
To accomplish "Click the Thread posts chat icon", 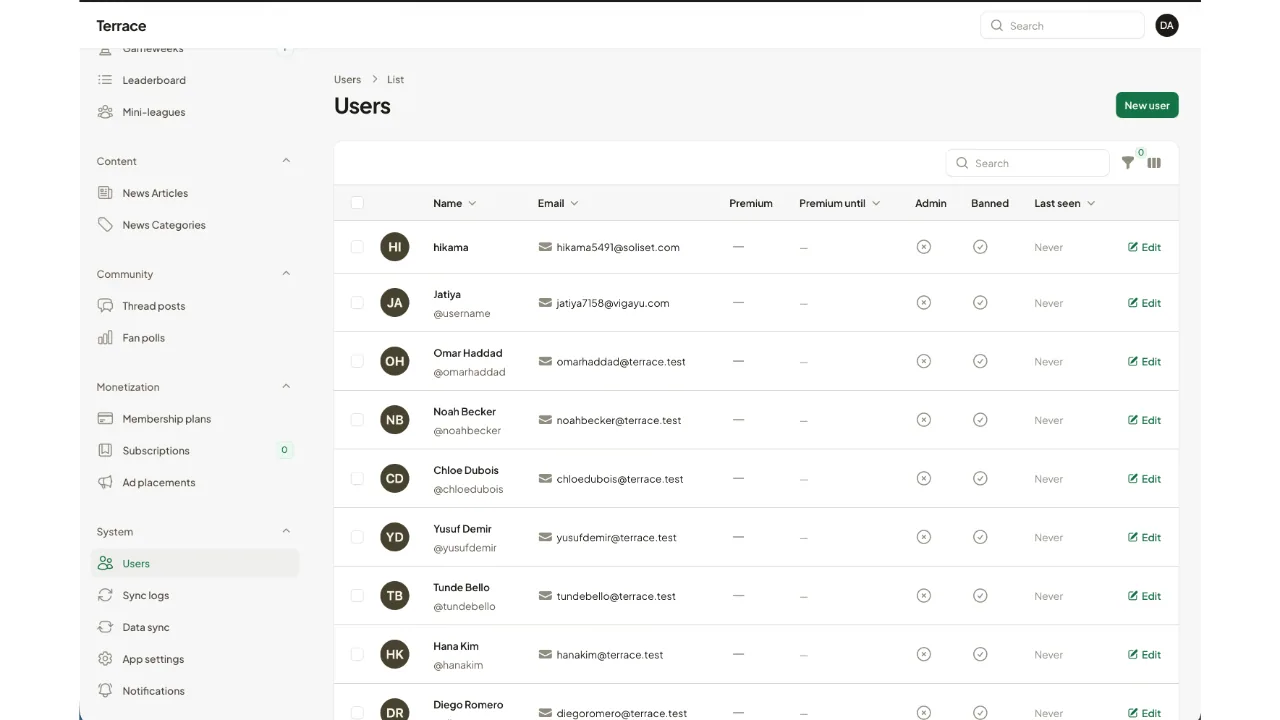I will click(x=105, y=306).
